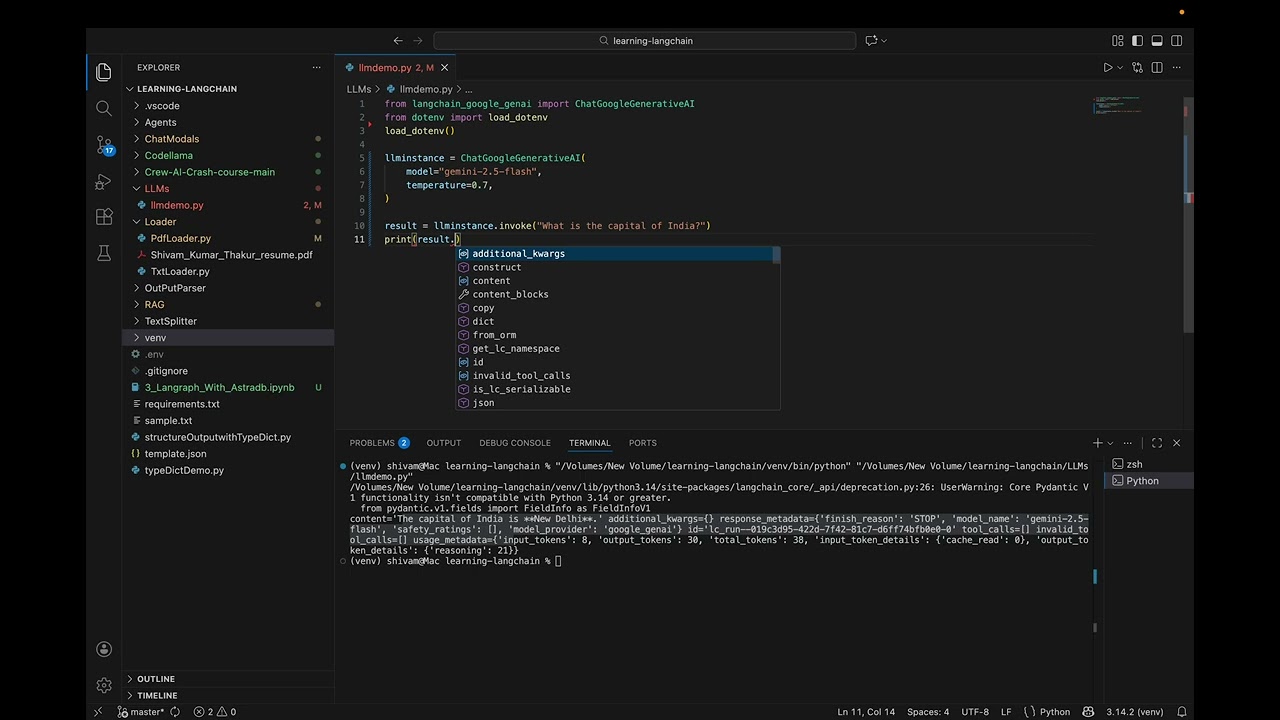
Task: Switch to the DEBUG CONSOLE tab
Action: [514, 443]
